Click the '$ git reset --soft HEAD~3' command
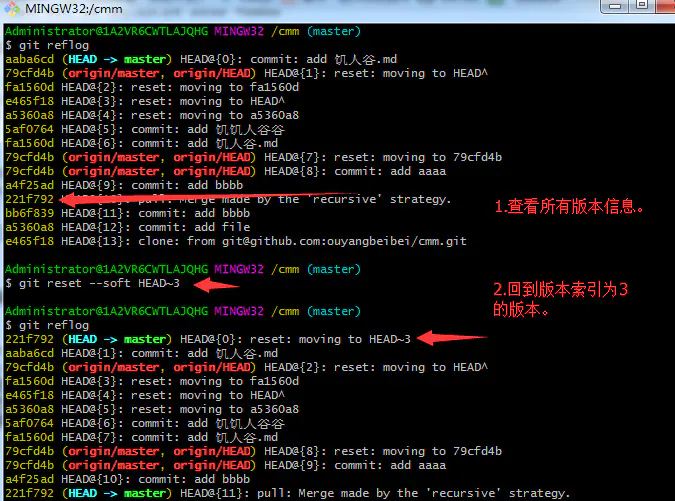 (93, 283)
